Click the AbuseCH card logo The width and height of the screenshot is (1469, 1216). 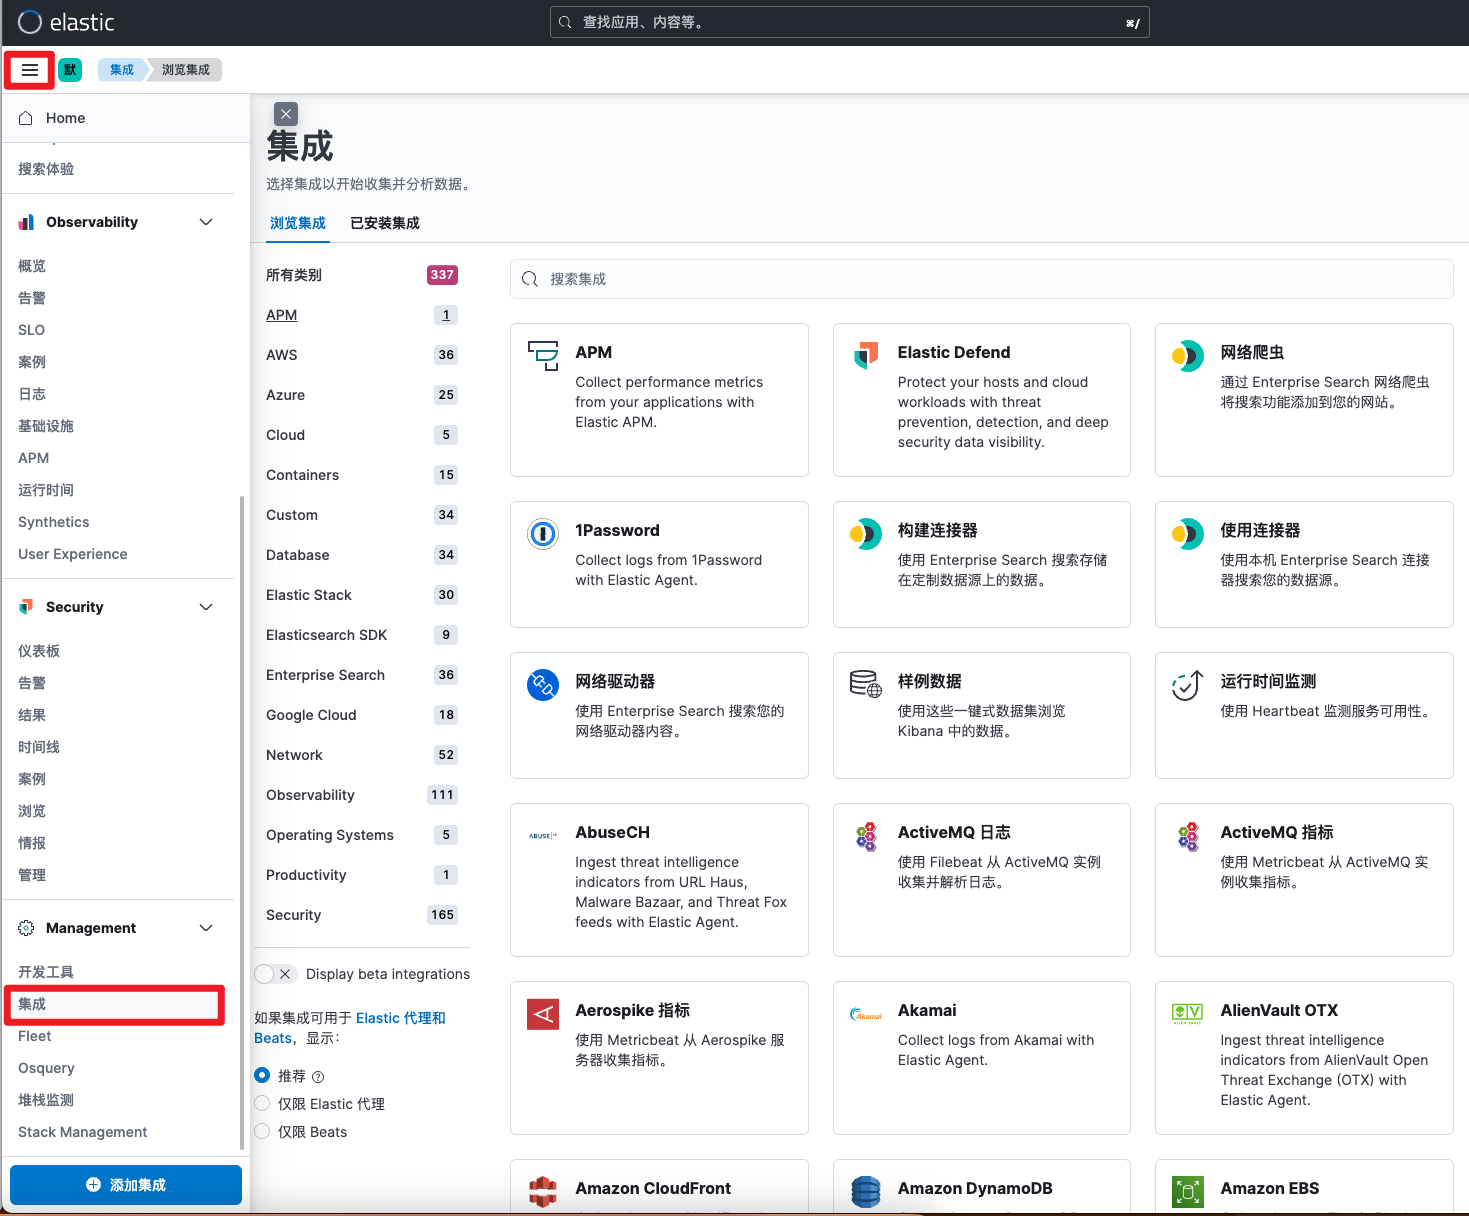point(543,835)
